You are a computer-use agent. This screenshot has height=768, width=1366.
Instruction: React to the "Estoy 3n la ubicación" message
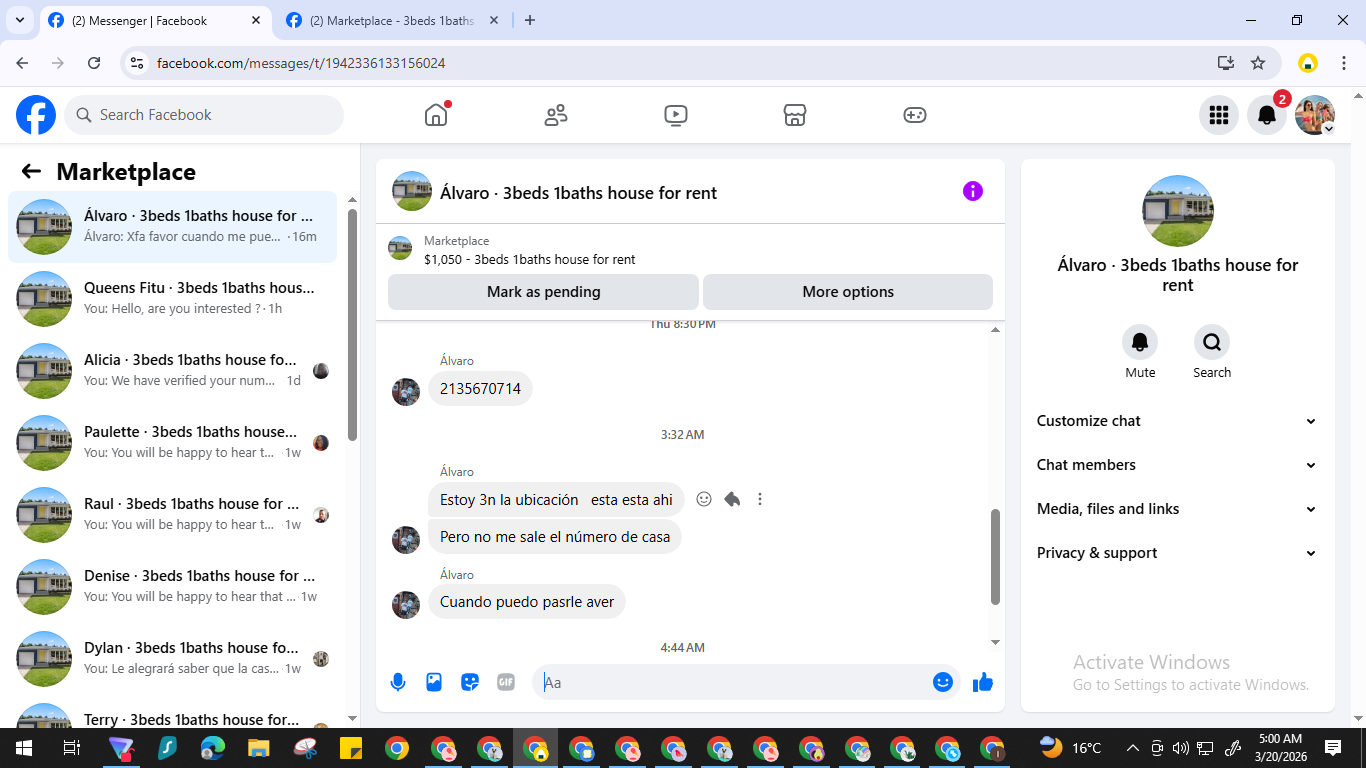[x=704, y=499]
